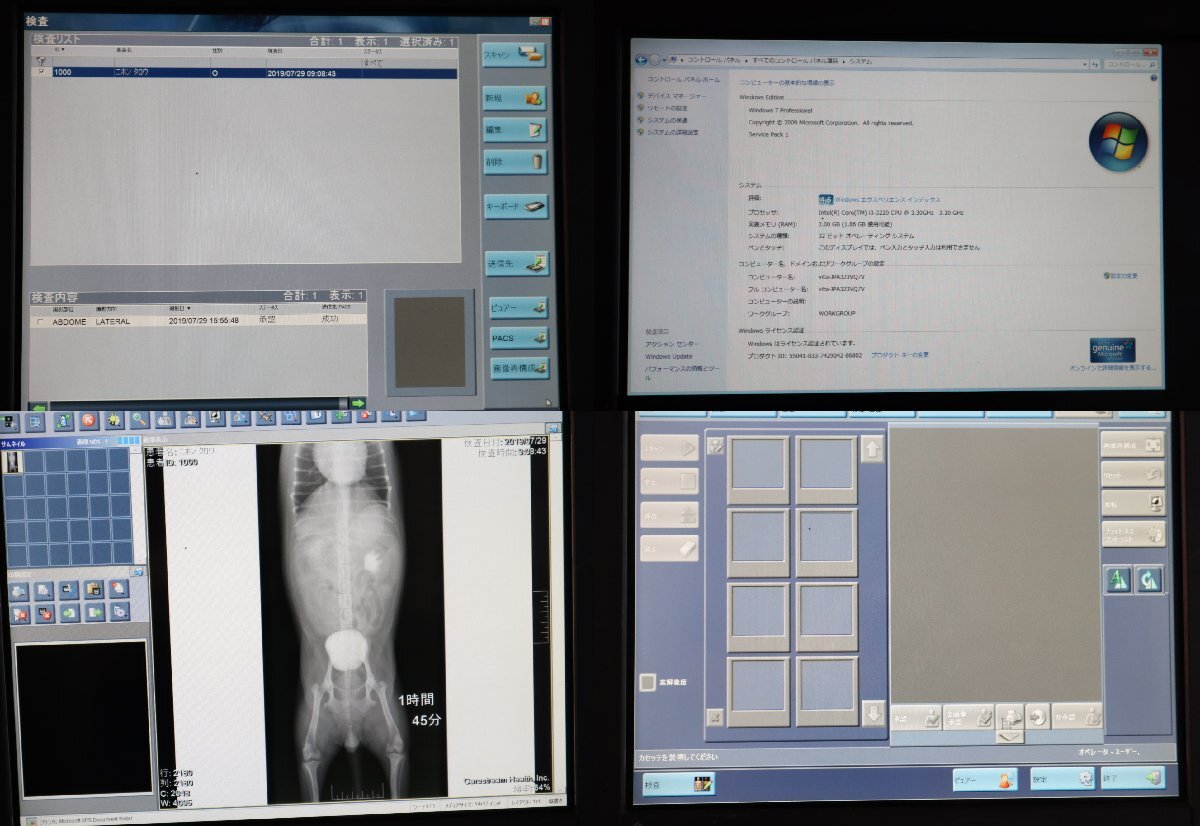Click the 中止 stop button in scan window
The height and width of the screenshot is (826, 1200).
(669, 482)
